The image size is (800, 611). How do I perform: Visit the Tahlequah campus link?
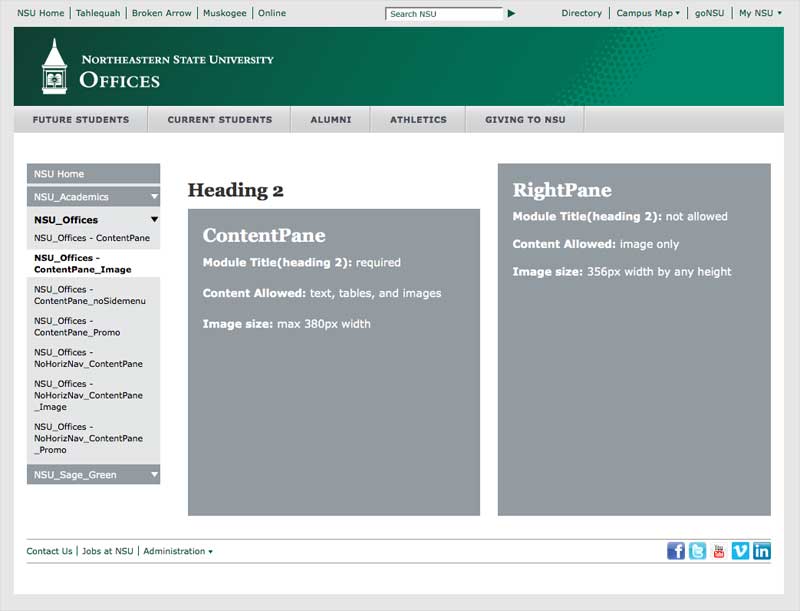tap(98, 13)
